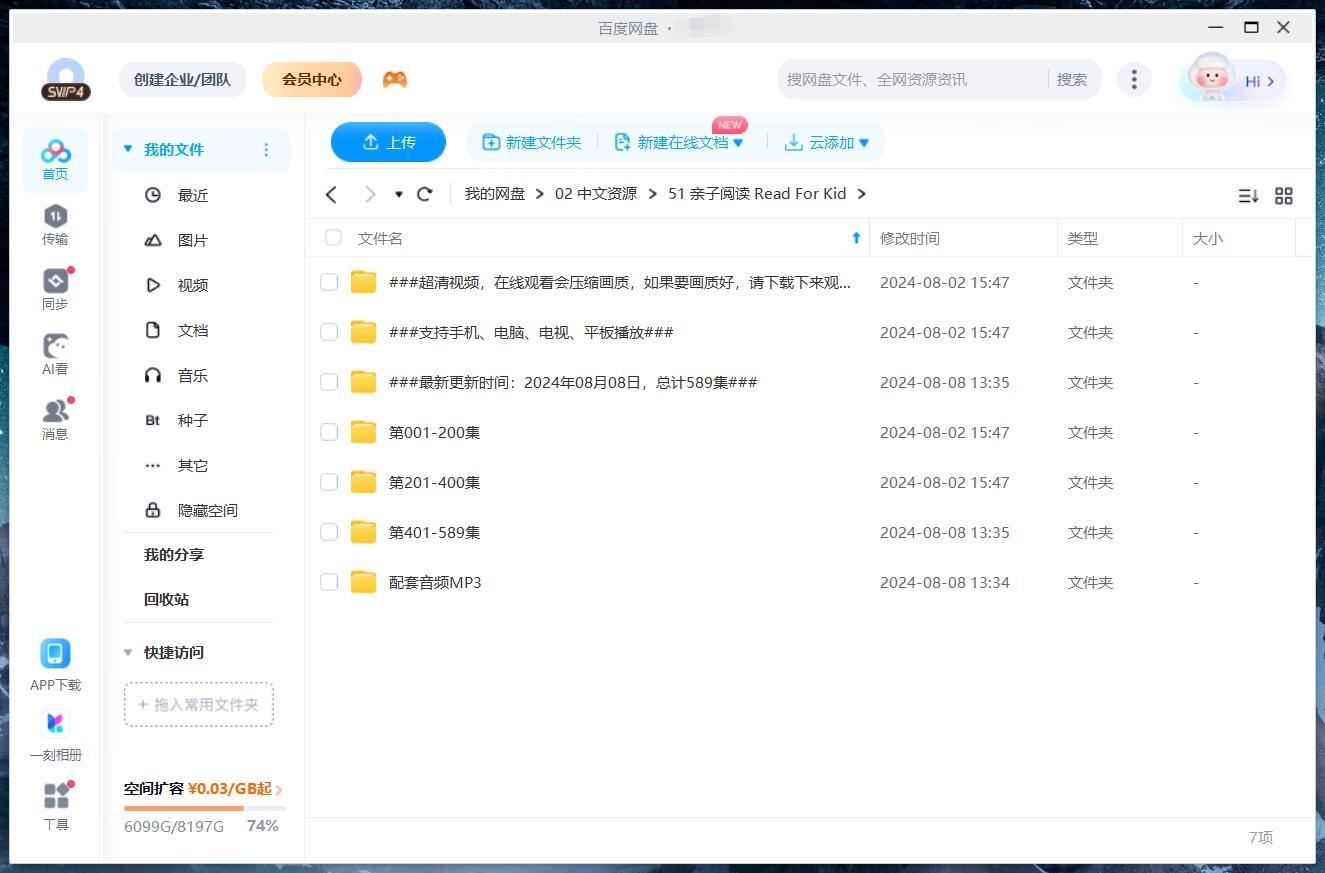Switch to grid view layout
The image size is (1325, 873).
click(x=1284, y=196)
